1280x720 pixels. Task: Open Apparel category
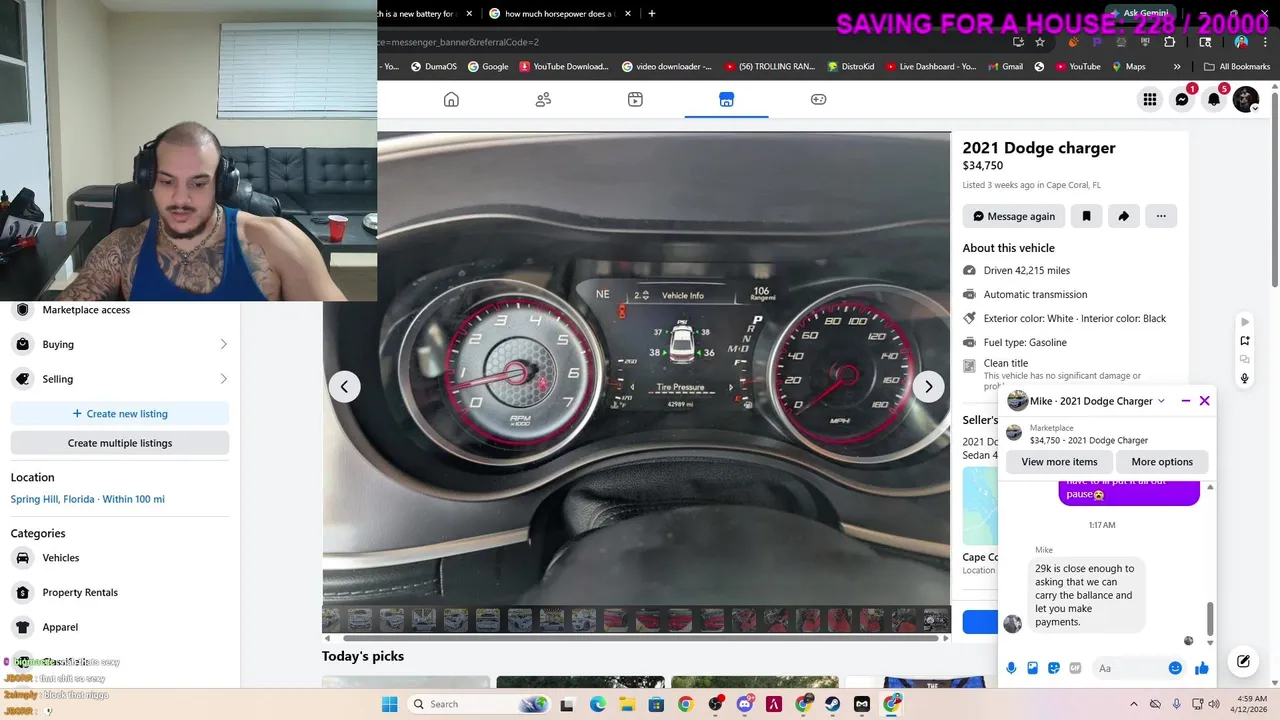coord(120,627)
